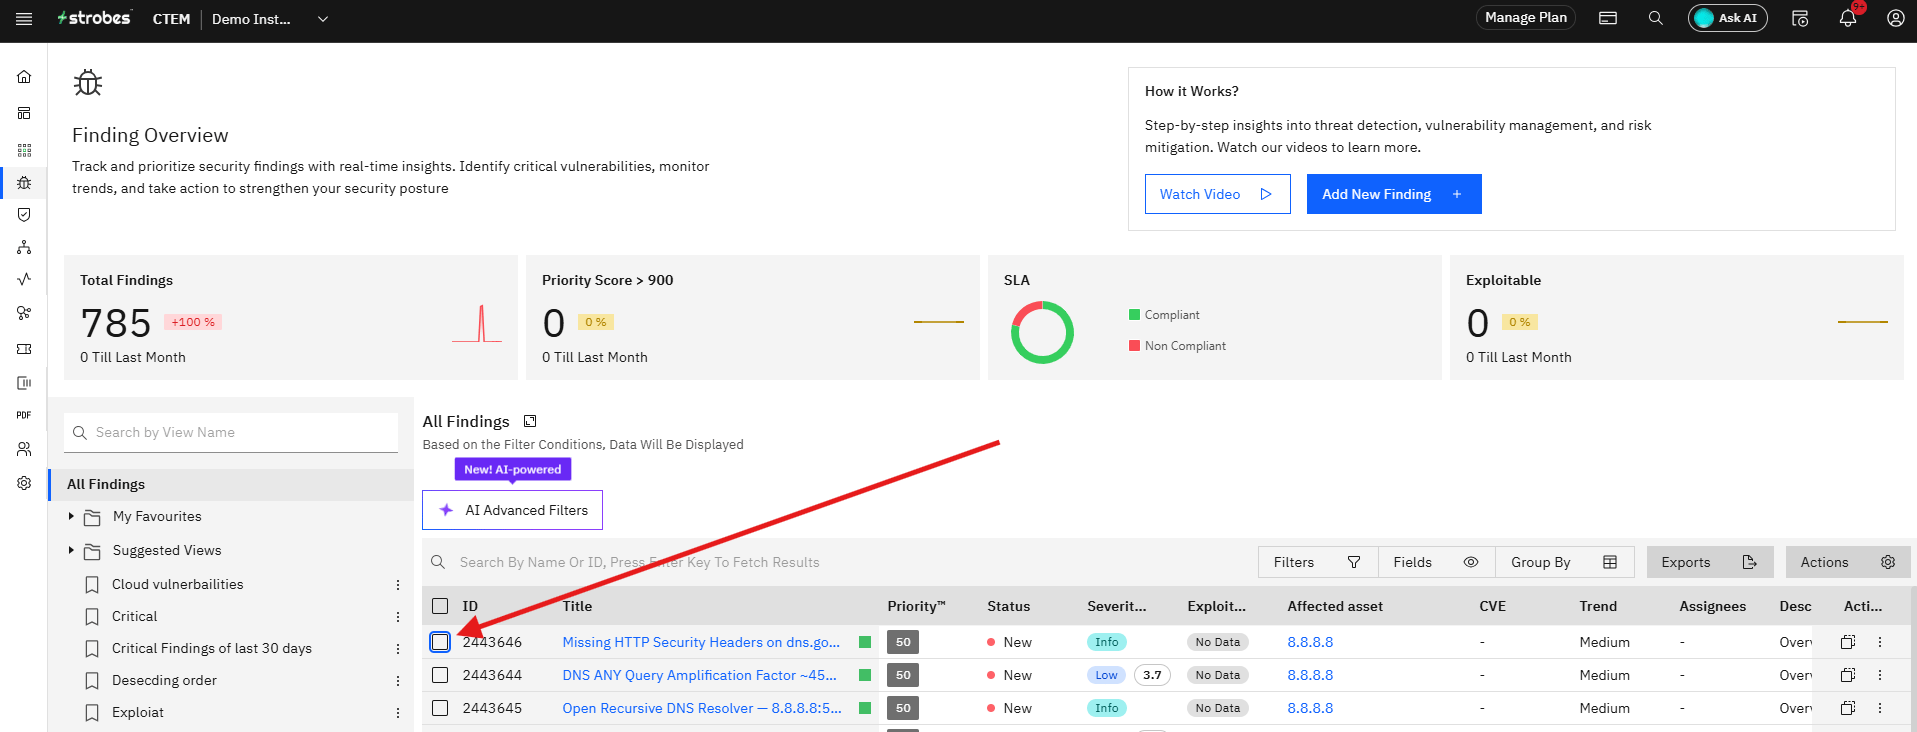
Task: Check the box for finding 2443646
Action: click(x=440, y=642)
